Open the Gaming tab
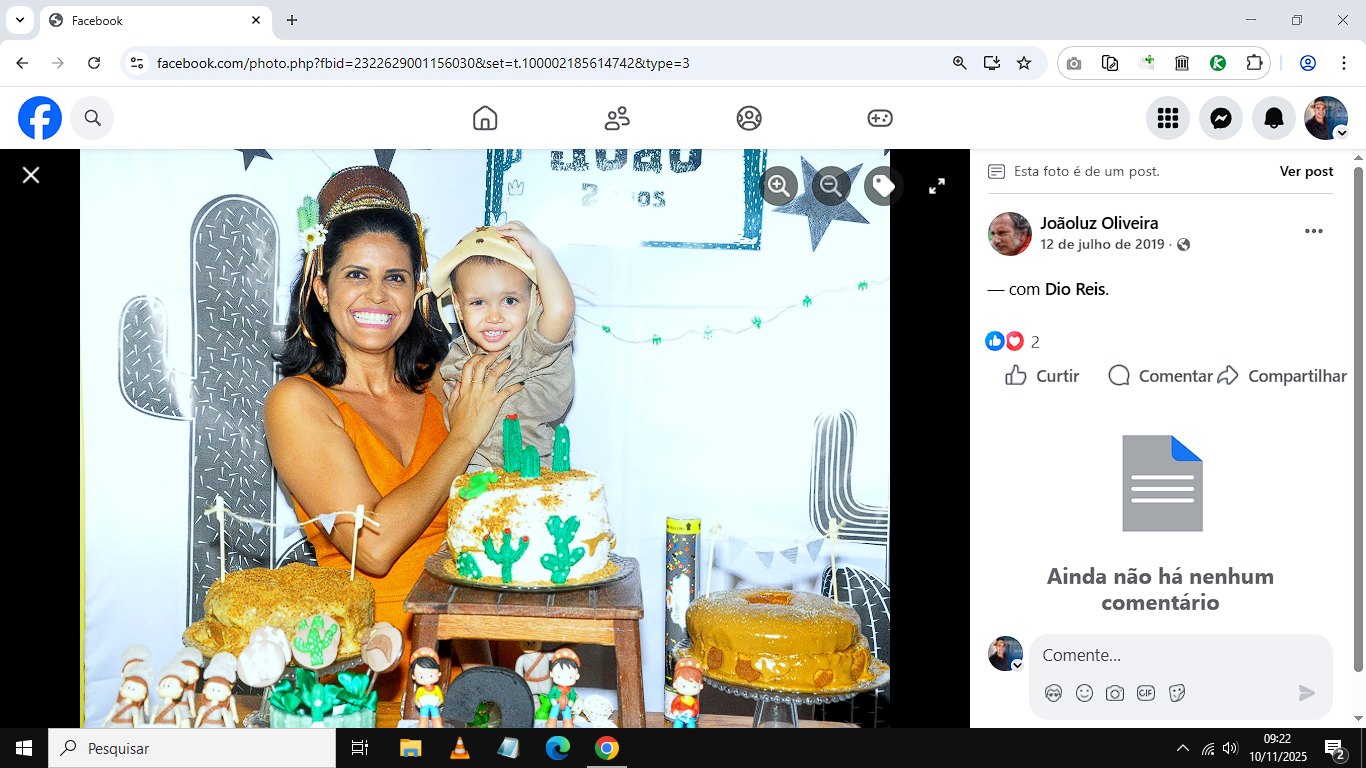Image resolution: width=1366 pixels, height=768 pixels. point(879,118)
